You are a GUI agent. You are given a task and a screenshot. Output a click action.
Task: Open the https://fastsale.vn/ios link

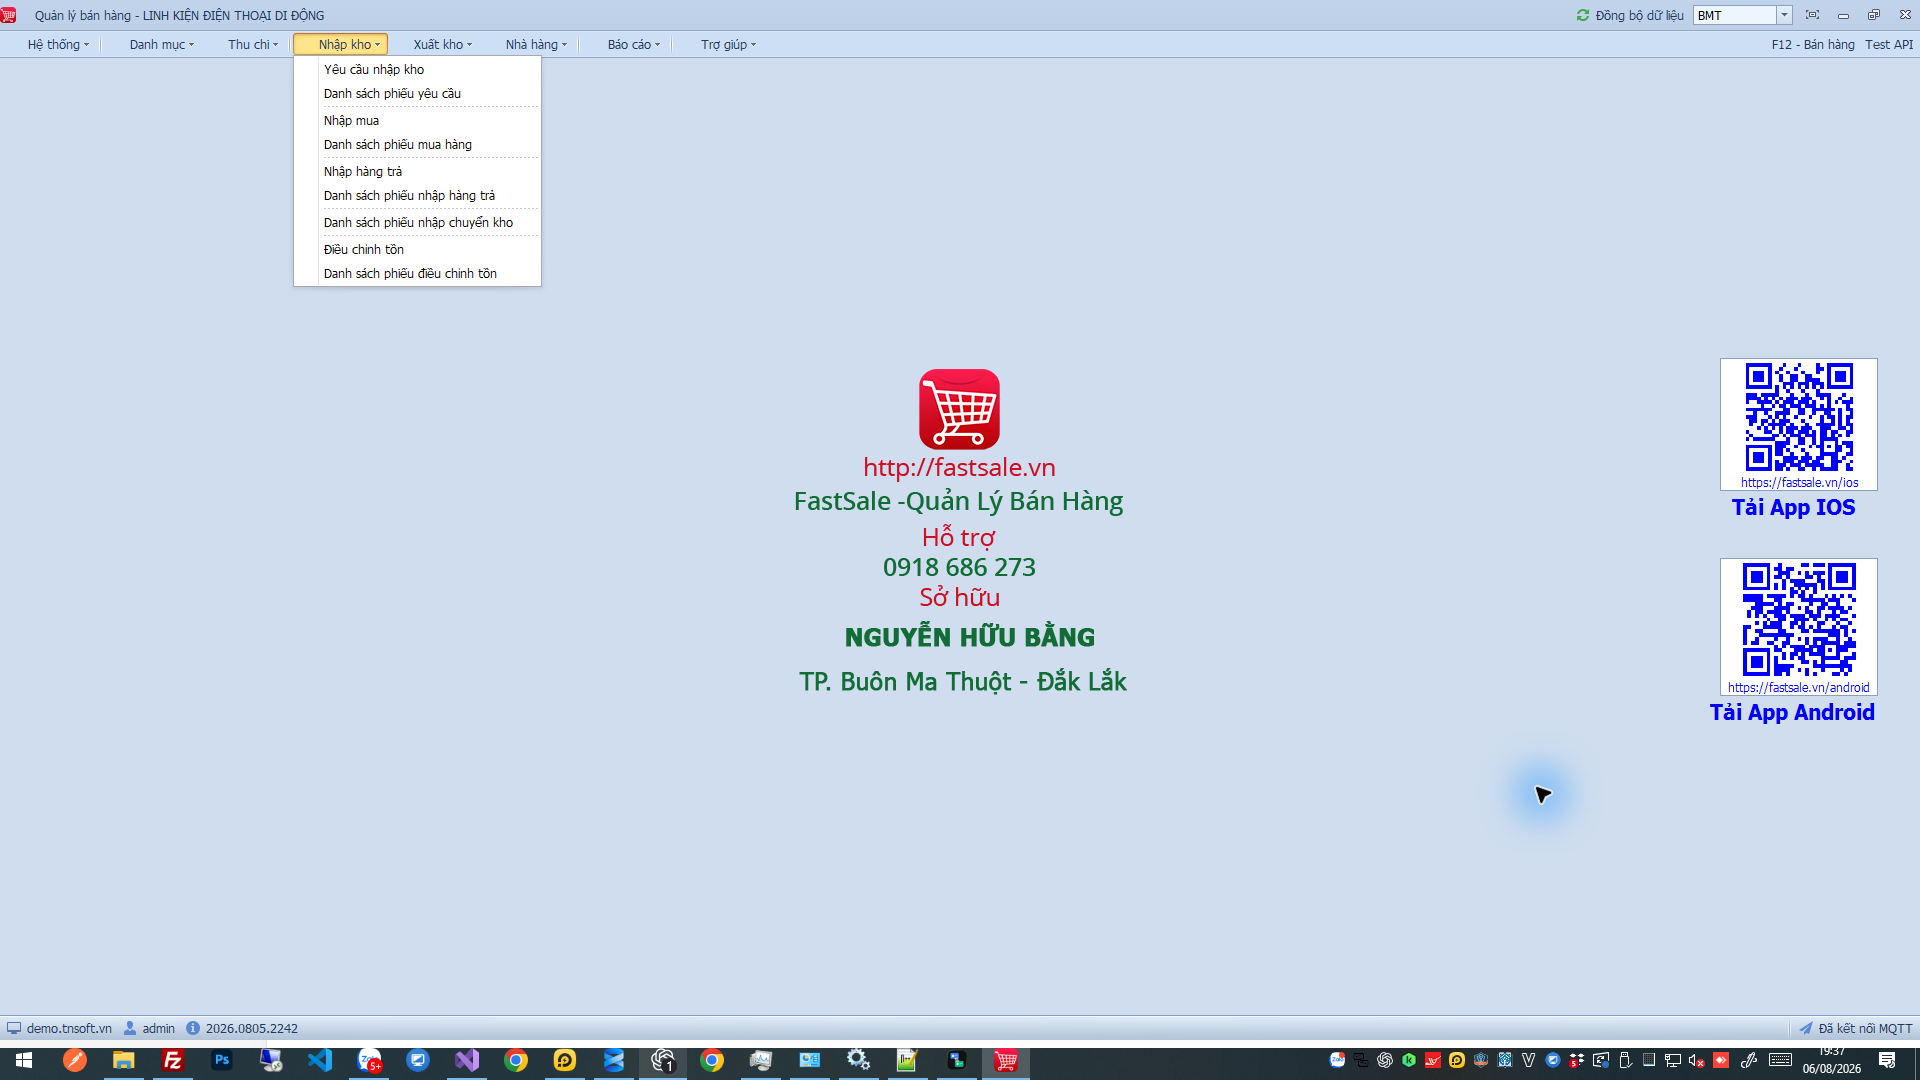(1799, 482)
